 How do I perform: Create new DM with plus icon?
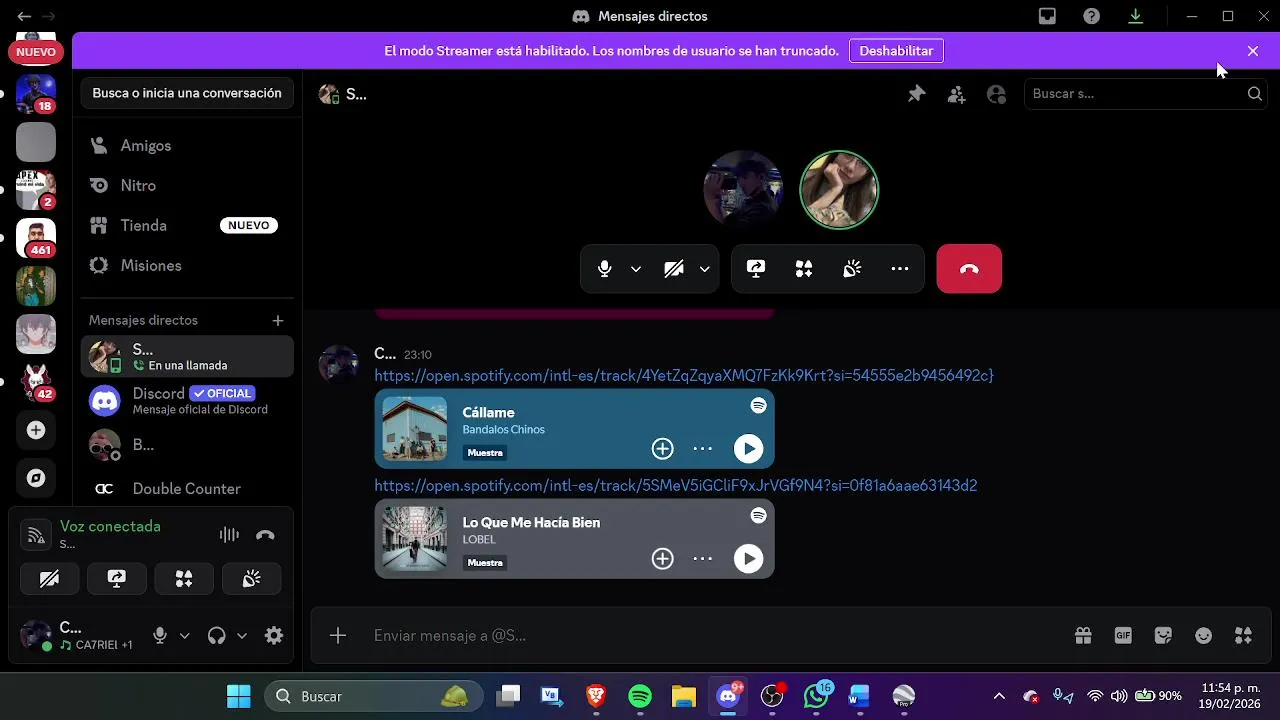[x=278, y=321]
